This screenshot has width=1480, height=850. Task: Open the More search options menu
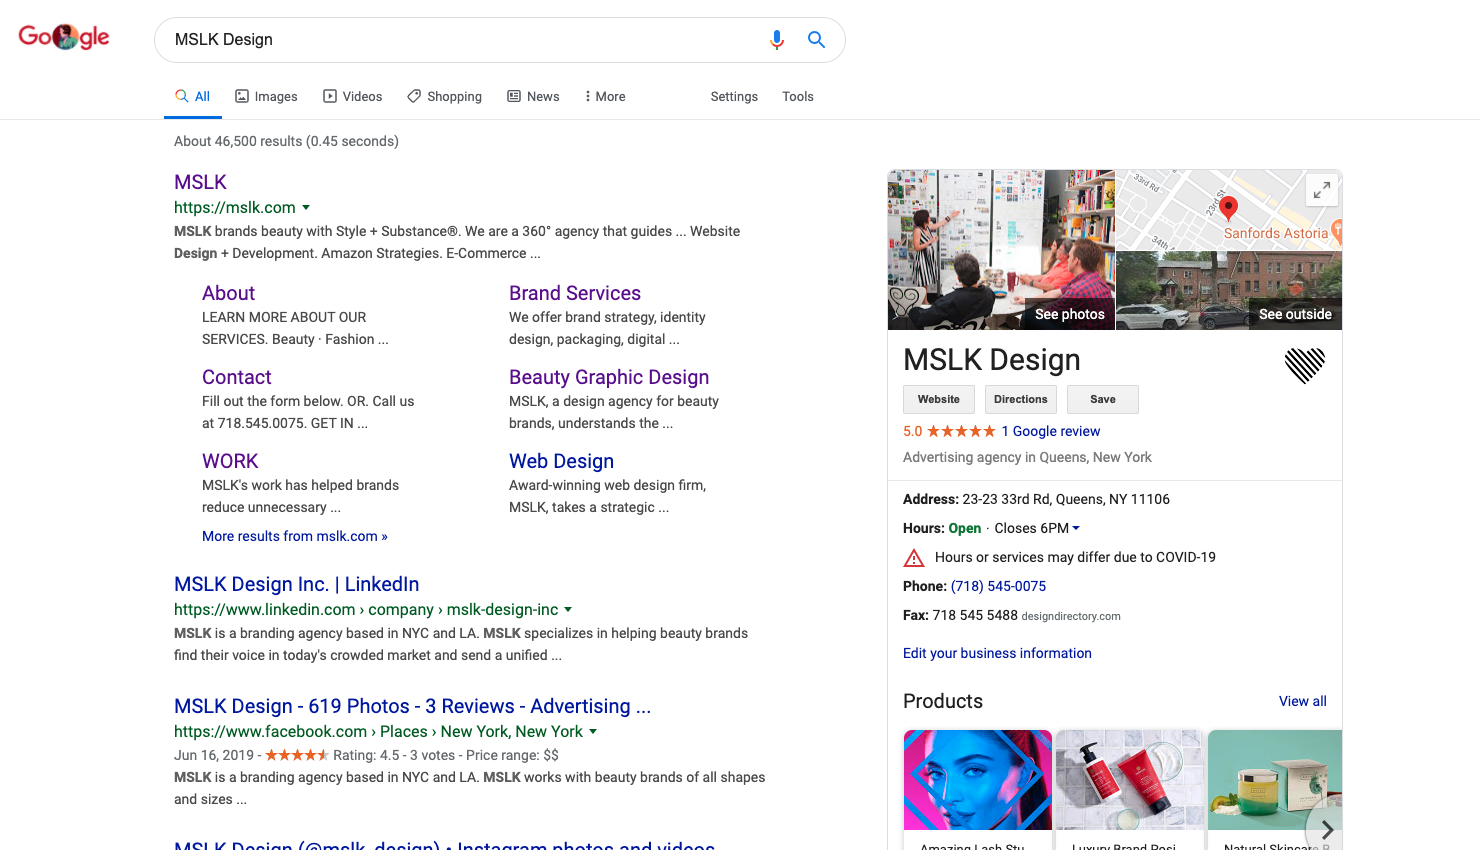[x=605, y=97]
